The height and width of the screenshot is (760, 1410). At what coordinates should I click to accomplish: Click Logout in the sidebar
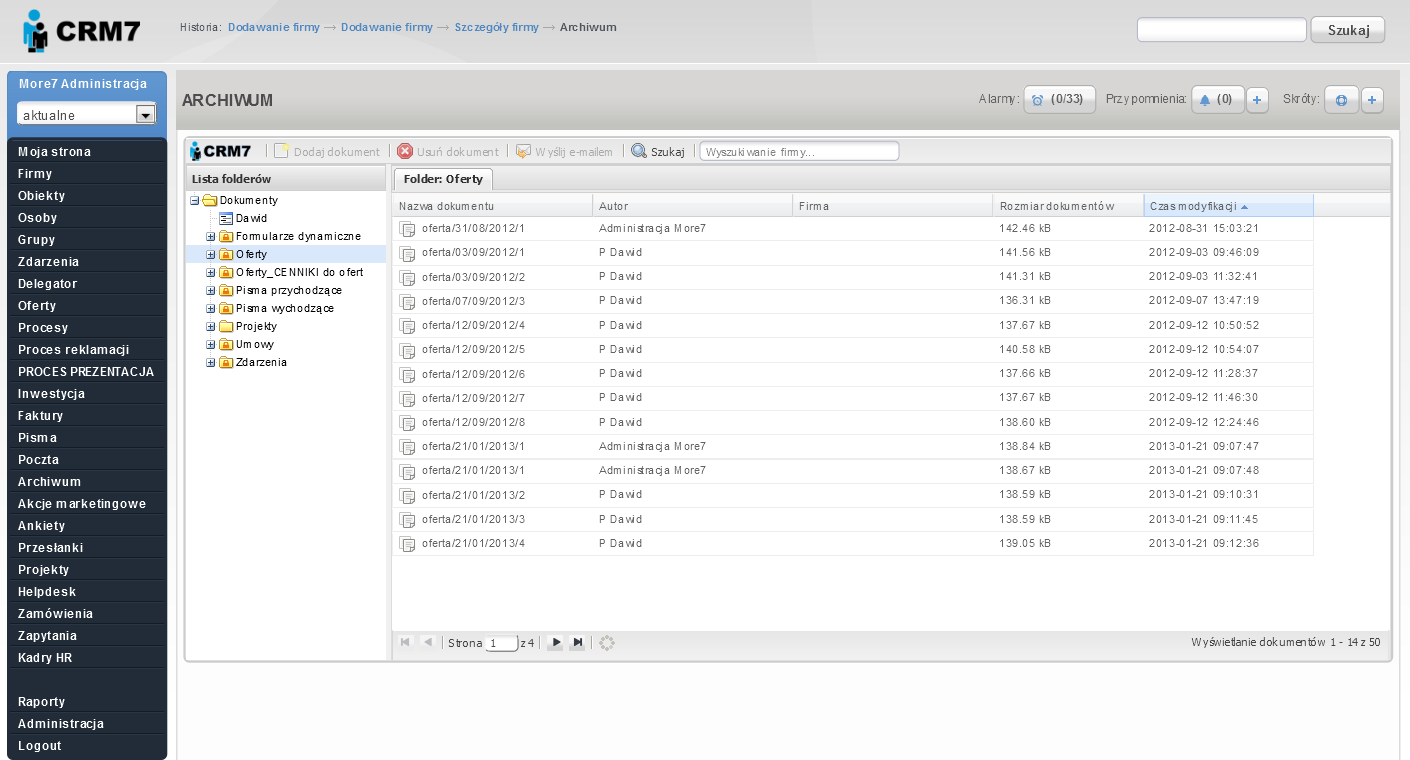pyautogui.click(x=87, y=746)
